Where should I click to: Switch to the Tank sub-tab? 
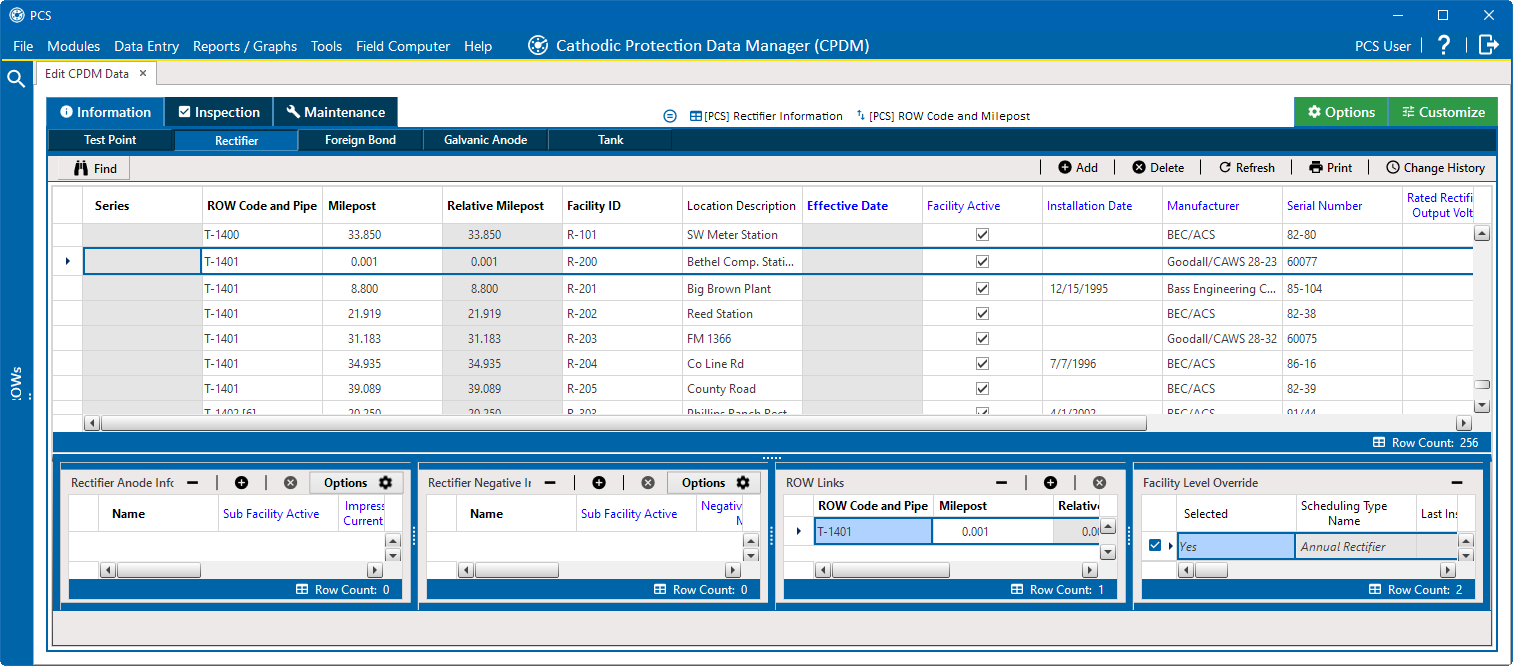coord(610,140)
